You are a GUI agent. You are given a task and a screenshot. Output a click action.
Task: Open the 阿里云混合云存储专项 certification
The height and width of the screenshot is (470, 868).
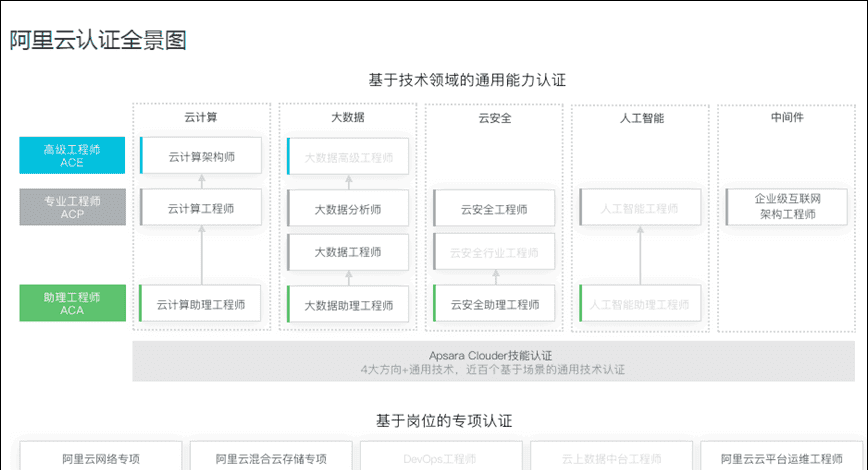coord(271,458)
